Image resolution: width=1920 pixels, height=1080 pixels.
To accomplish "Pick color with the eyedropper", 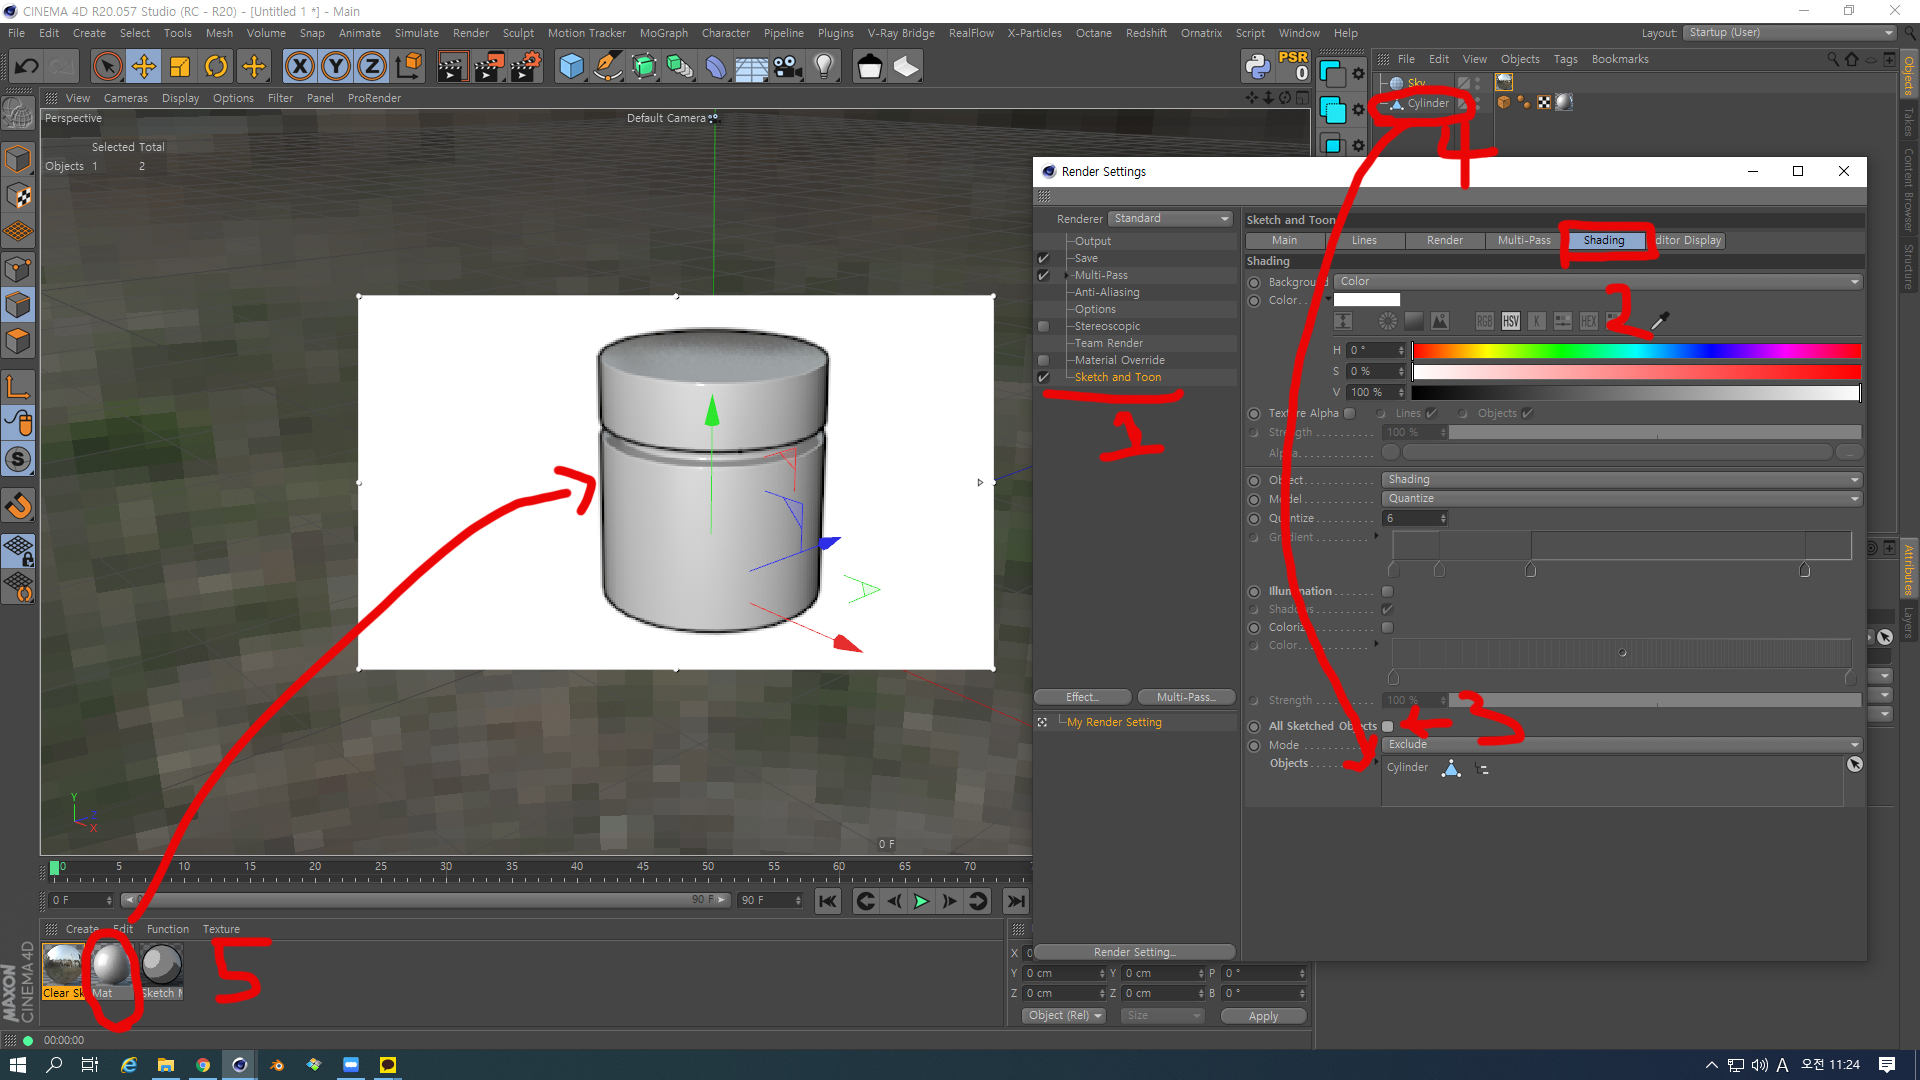I will (x=1660, y=321).
